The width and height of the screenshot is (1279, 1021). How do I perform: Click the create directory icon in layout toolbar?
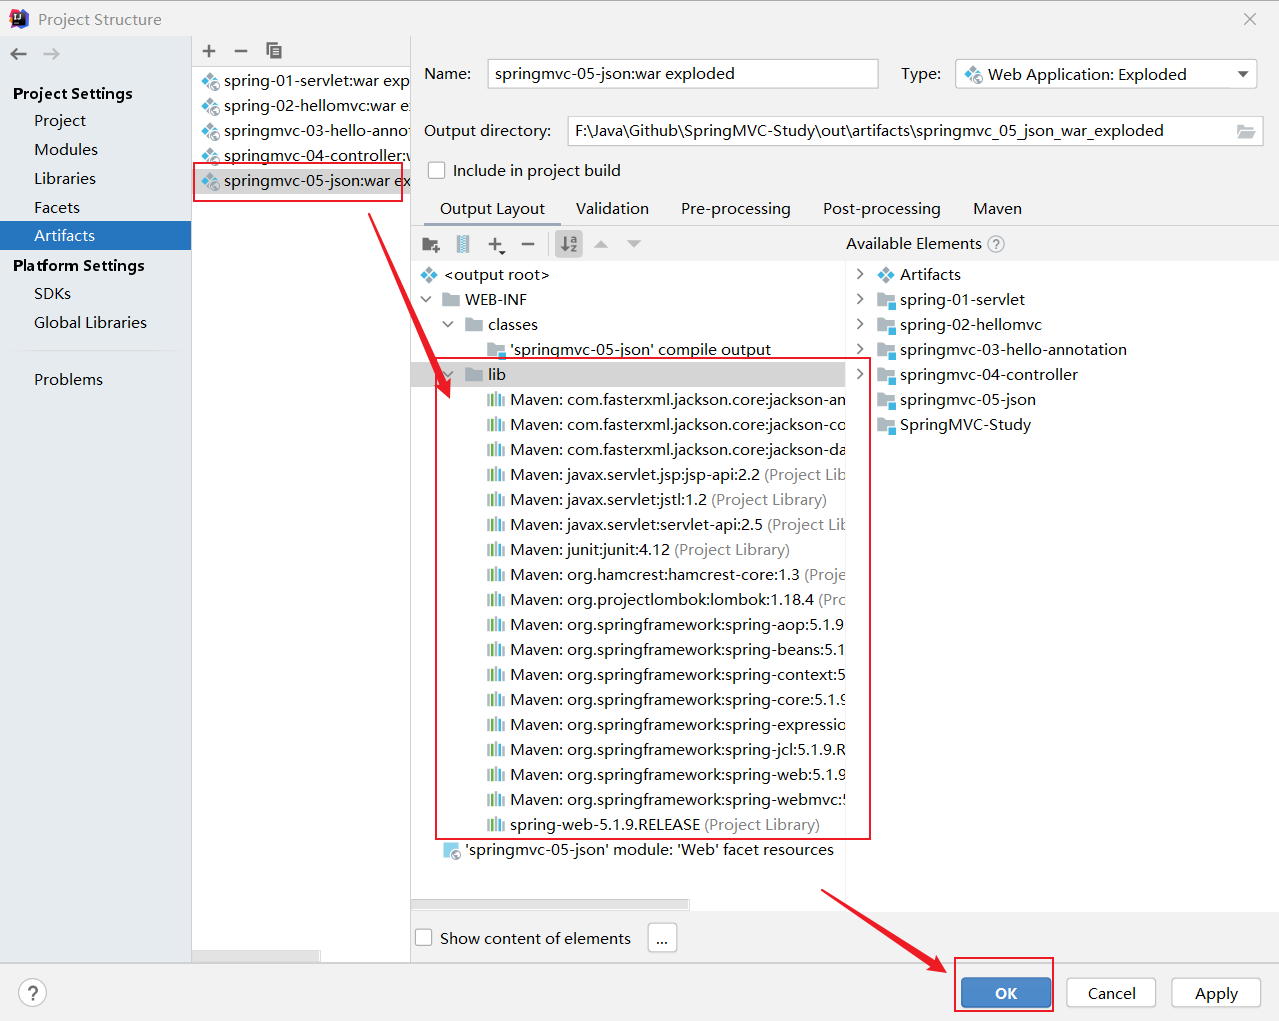click(431, 244)
